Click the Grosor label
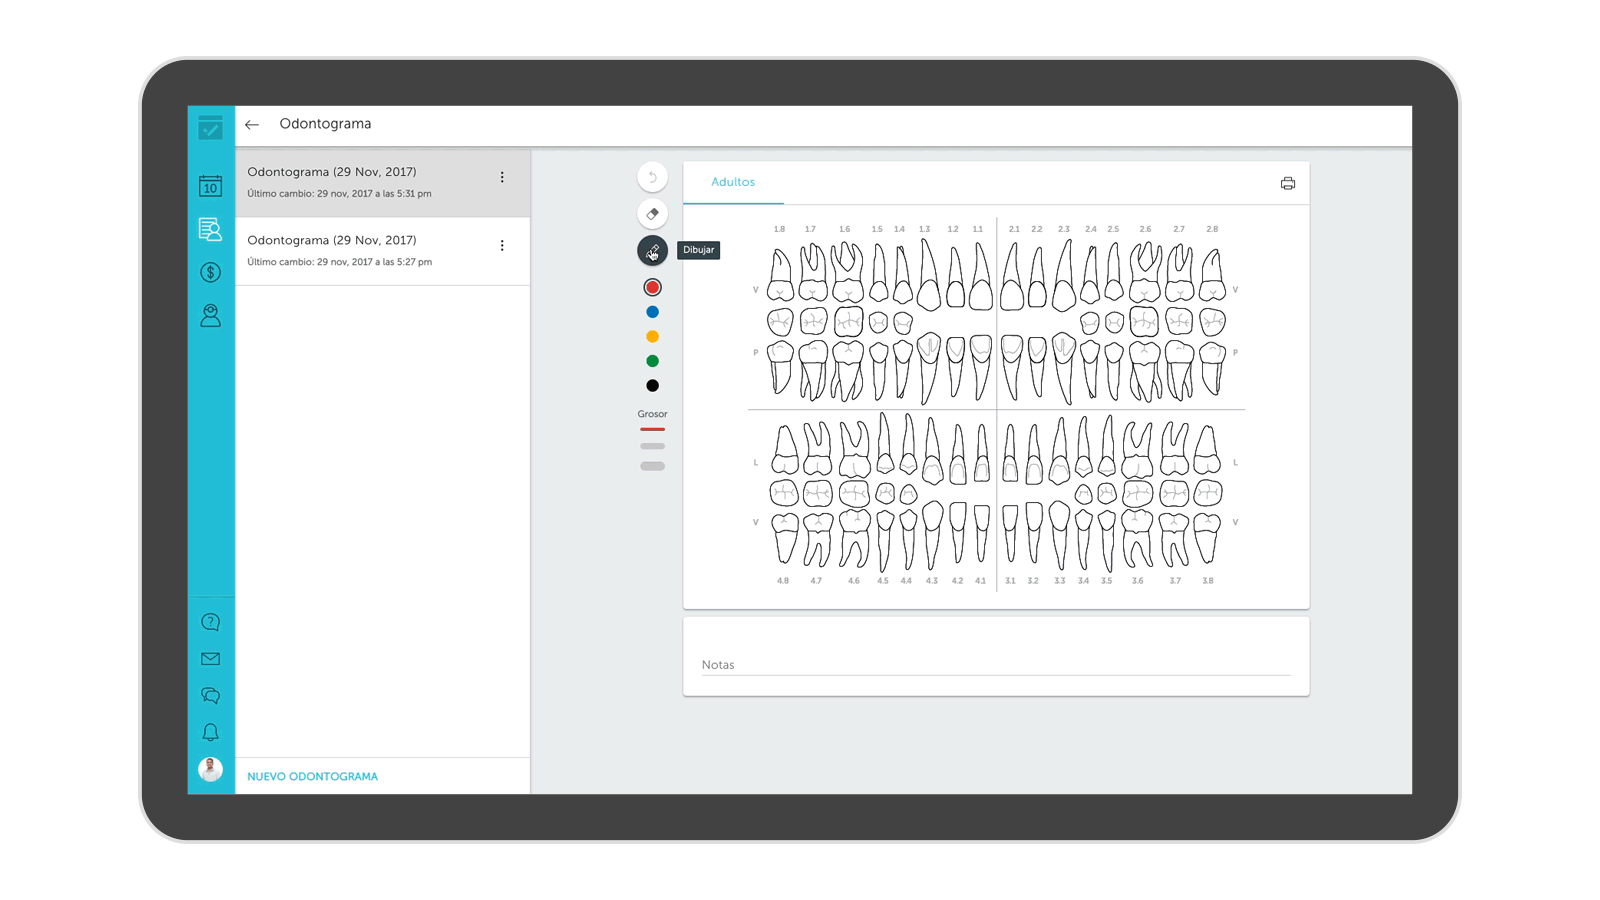Screen dimensions: 1600x900 tap(652, 414)
